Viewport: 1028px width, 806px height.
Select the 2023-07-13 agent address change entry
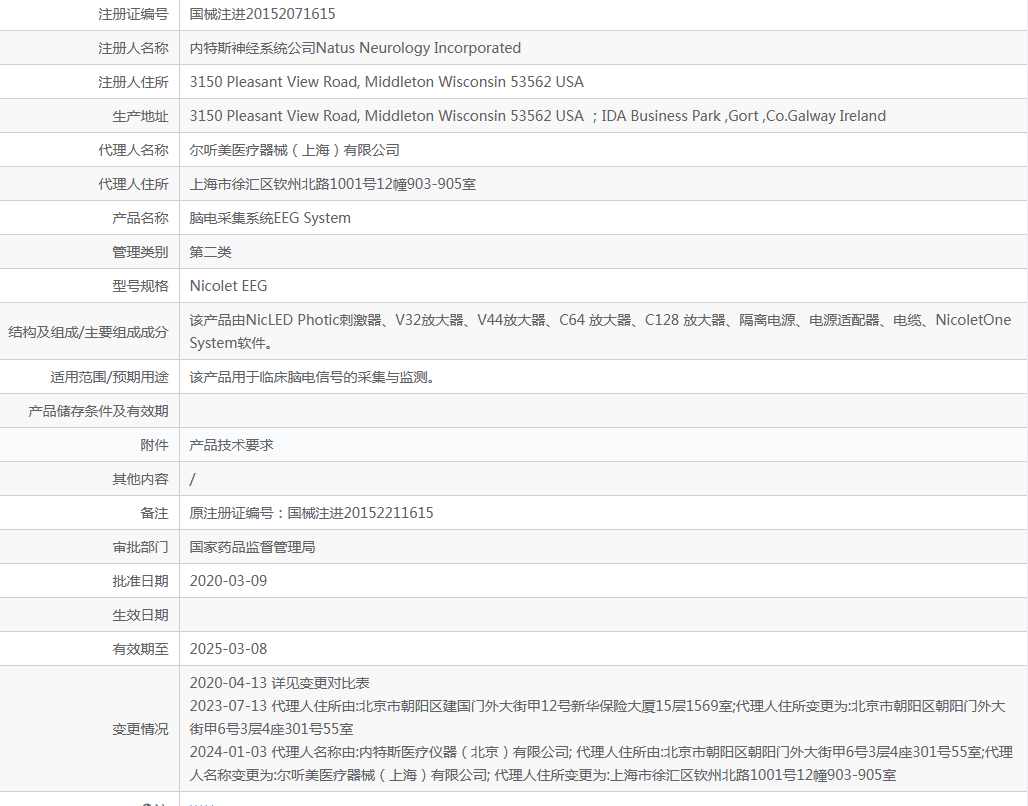597,717
